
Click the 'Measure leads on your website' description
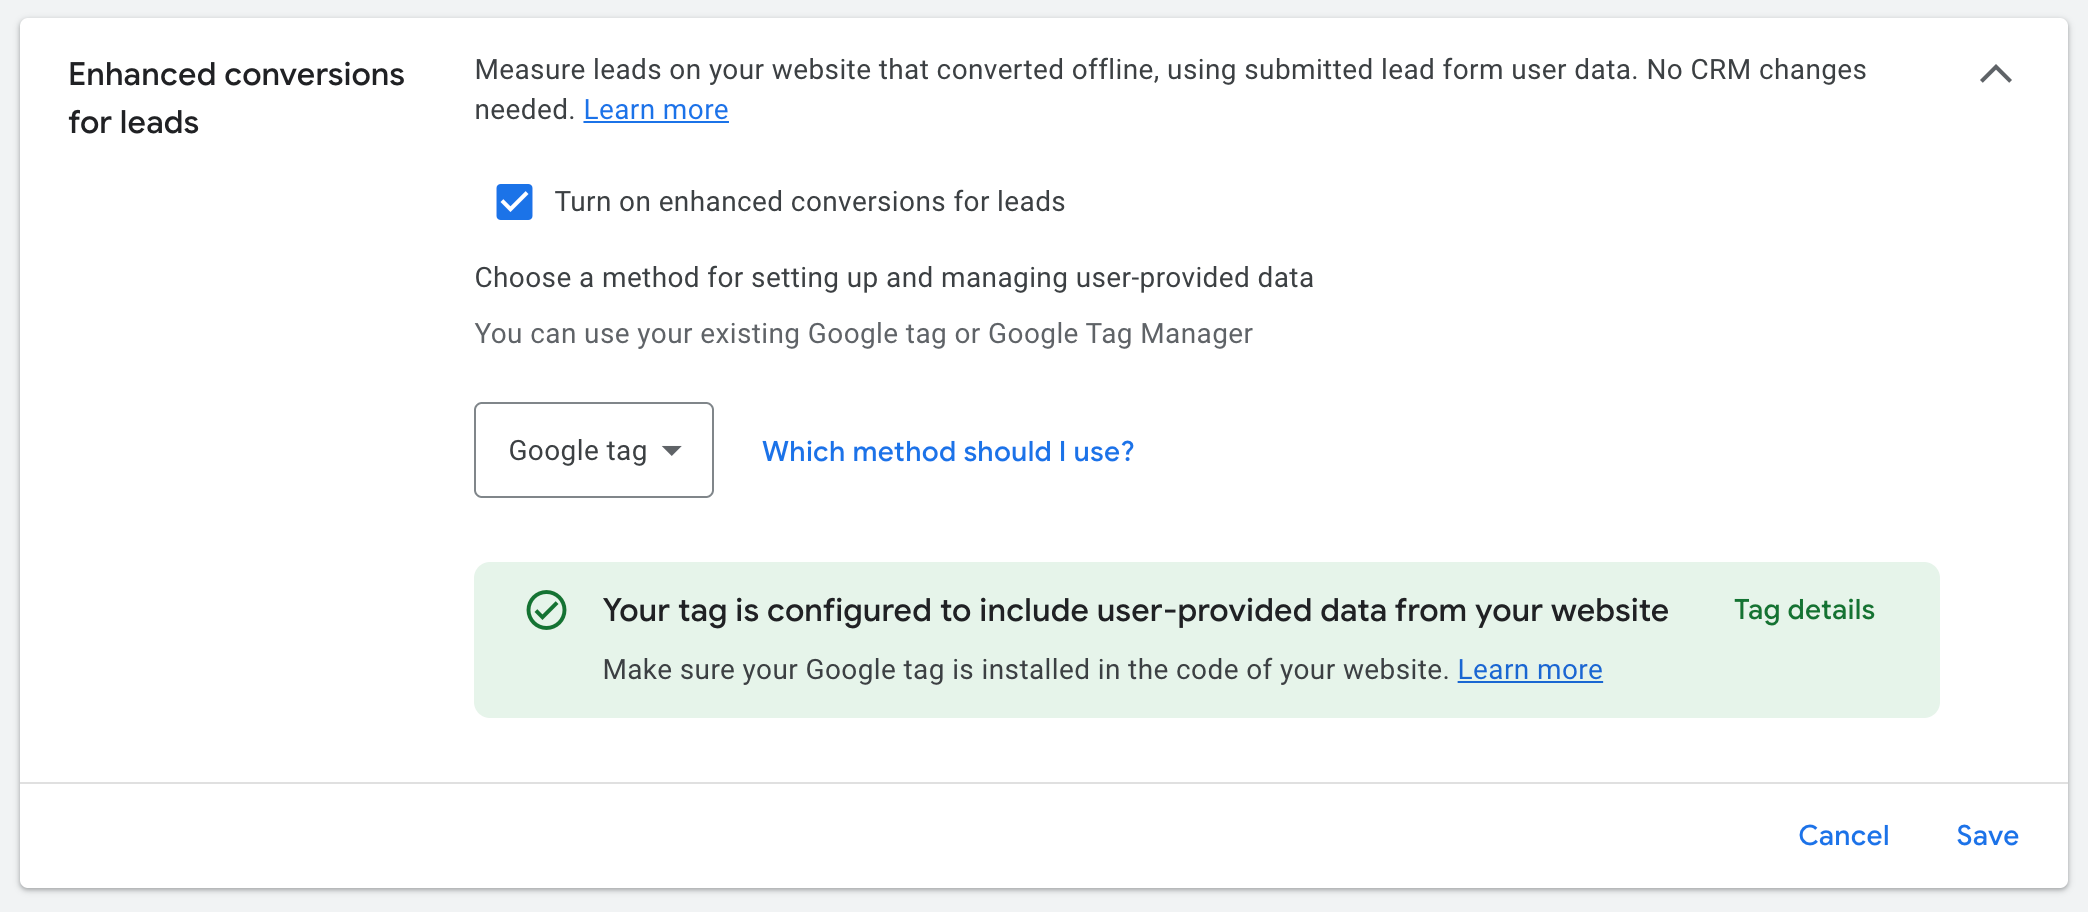[x=1170, y=90]
